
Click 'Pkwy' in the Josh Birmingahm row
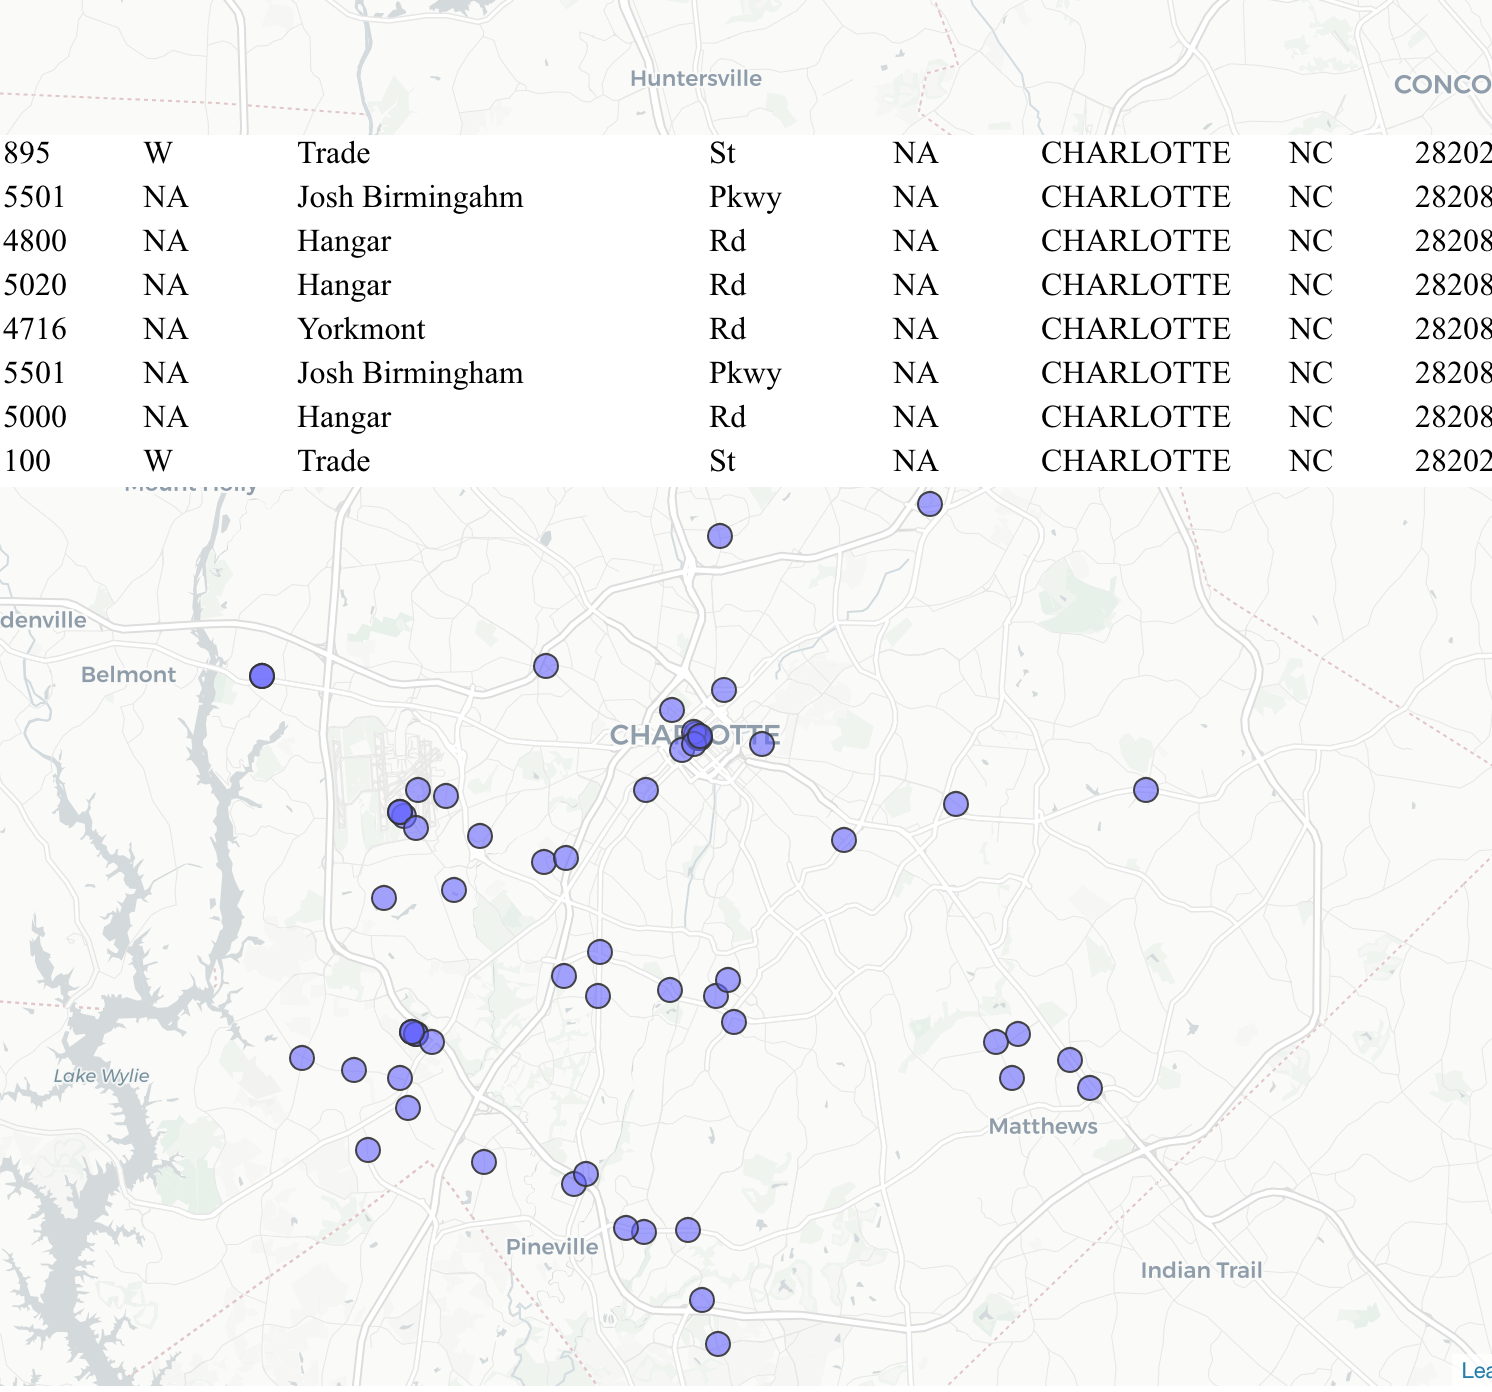point(745,198)
